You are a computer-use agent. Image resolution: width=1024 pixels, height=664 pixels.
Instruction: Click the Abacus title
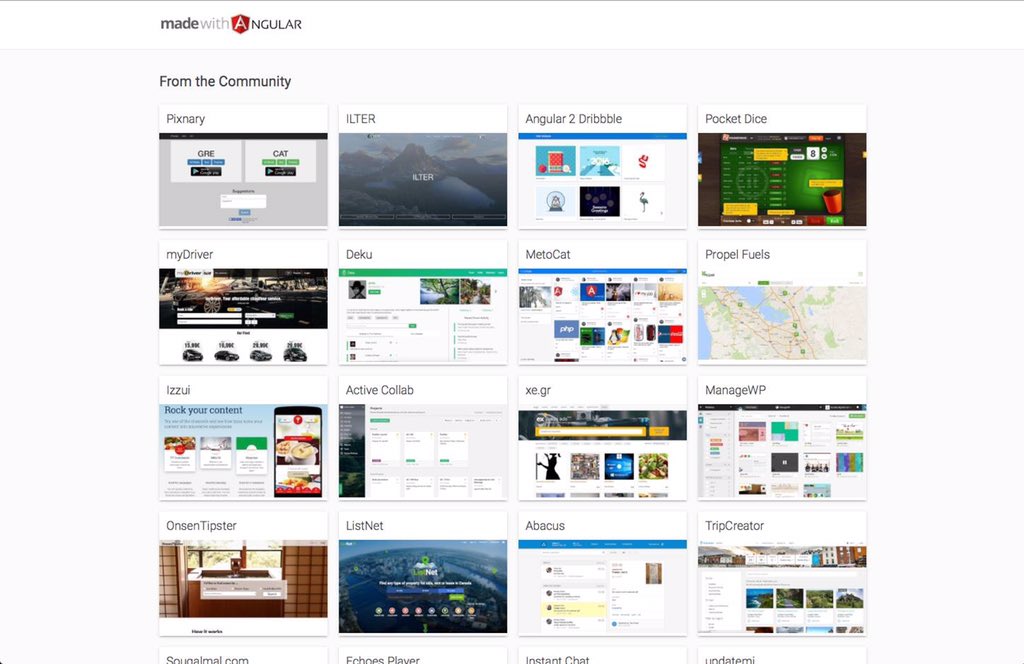(545, 526)
